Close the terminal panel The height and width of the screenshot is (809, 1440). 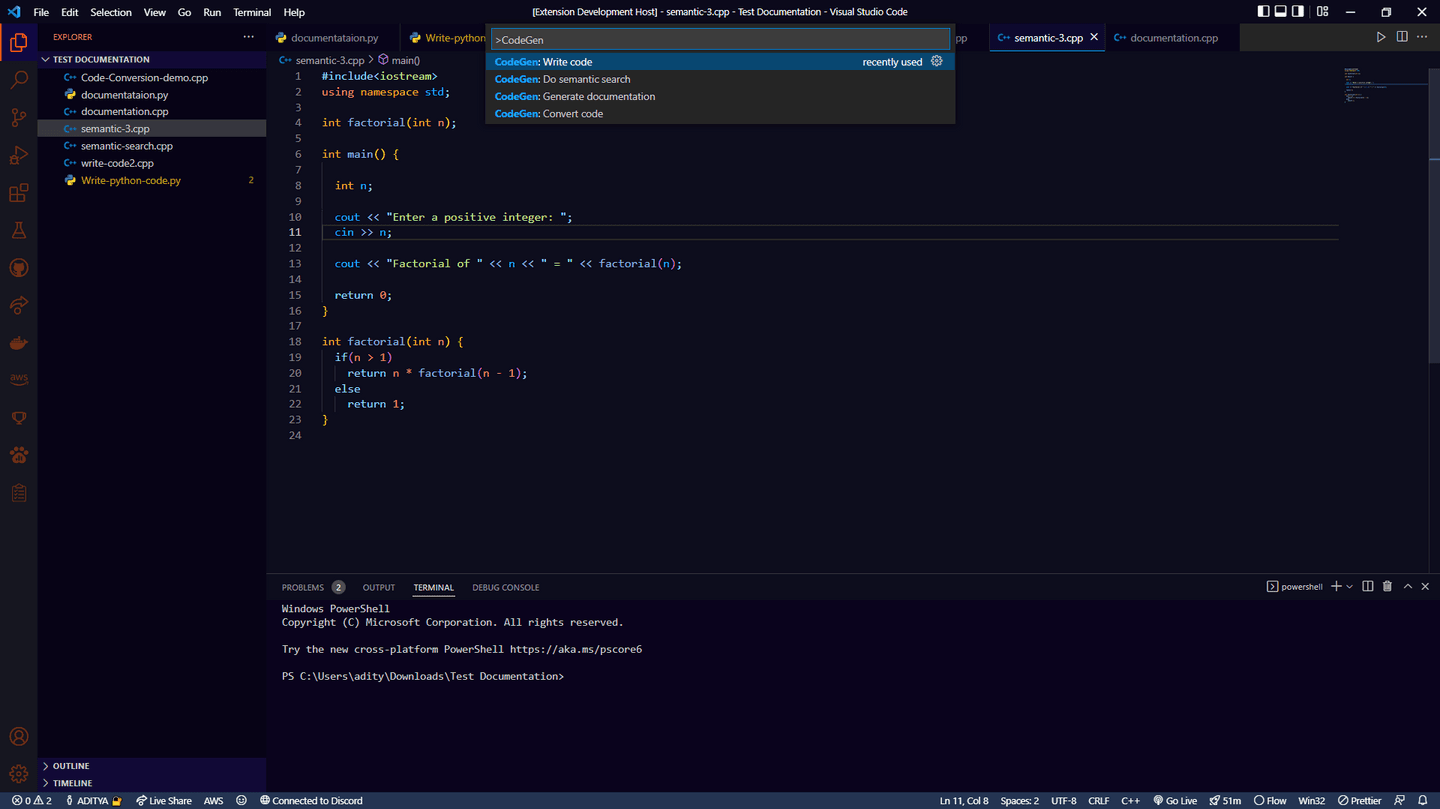(1425, 587)
